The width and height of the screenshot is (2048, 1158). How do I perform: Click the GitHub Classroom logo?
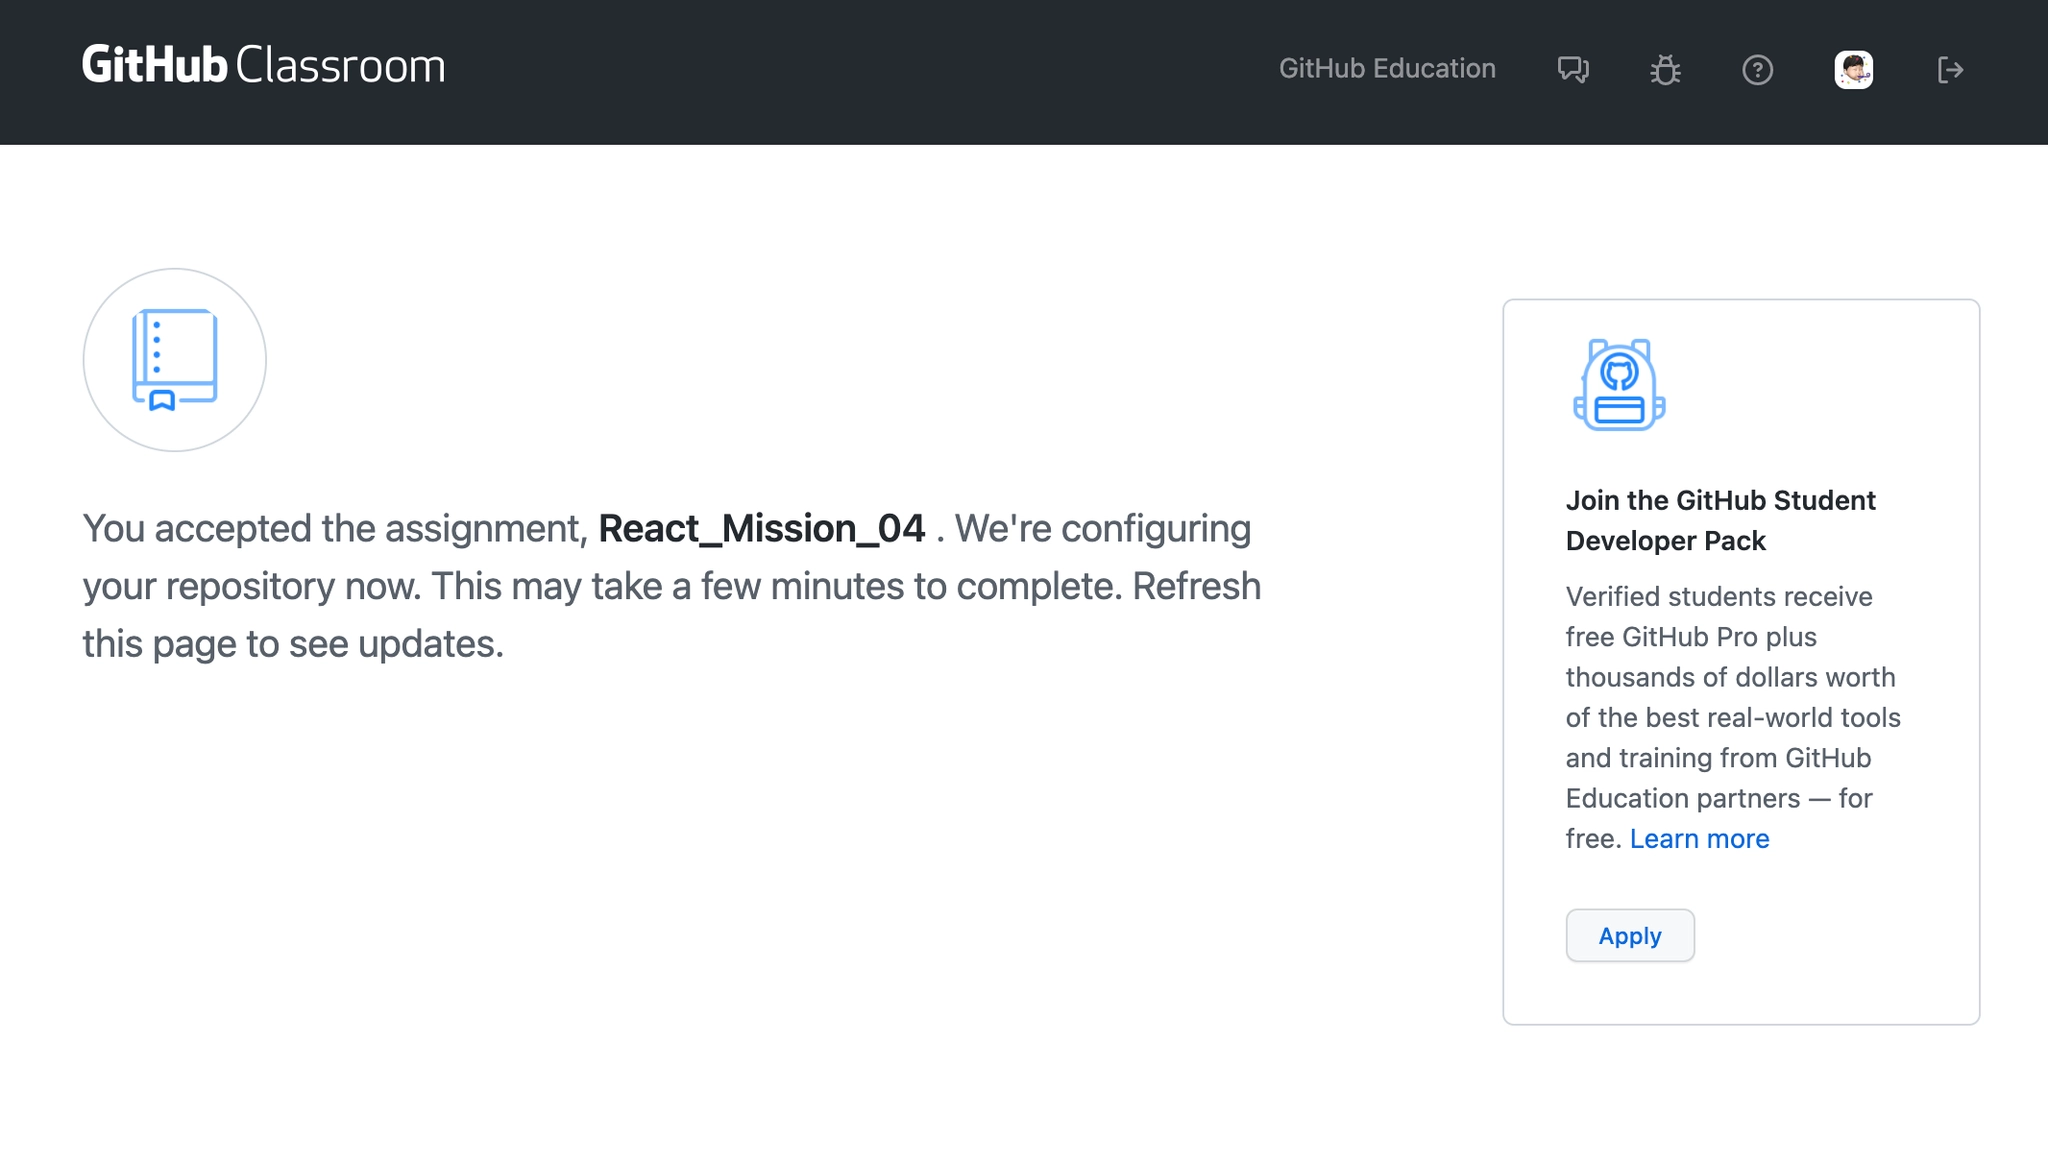click(x=263, y=66)
